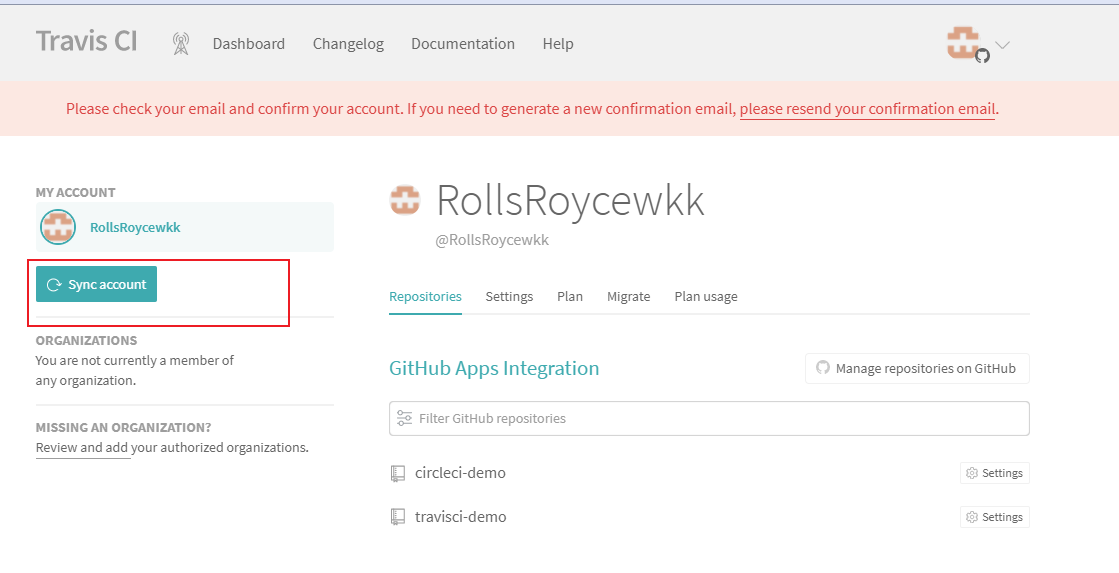This screenshot has height=573, width=1119.
Task: Click the repo icon beside circleci-demo
Action: [398, 473]
